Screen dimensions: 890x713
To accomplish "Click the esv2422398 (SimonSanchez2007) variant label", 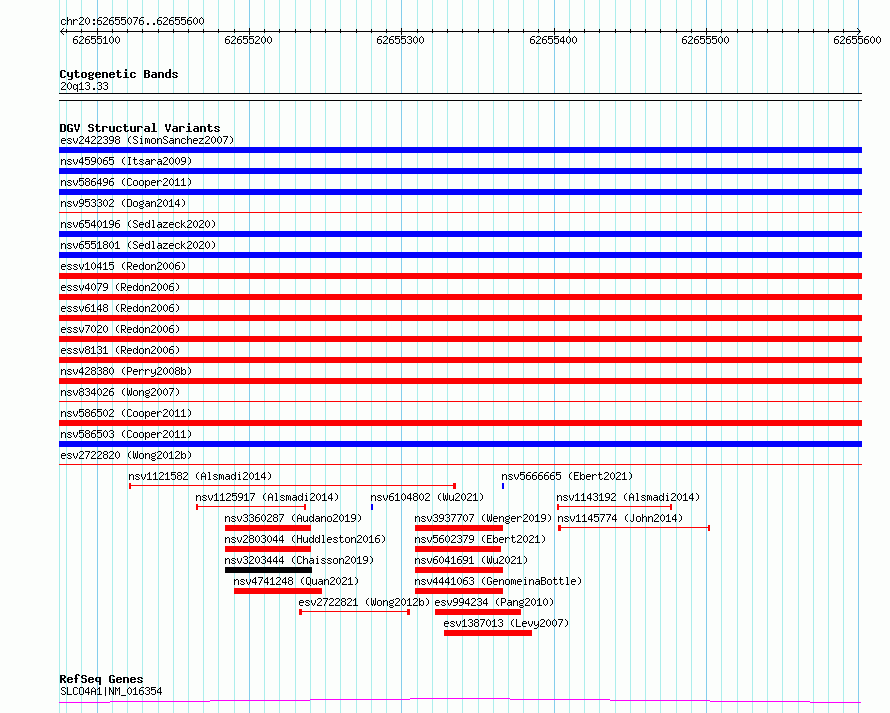I will [x=147, y=140].
